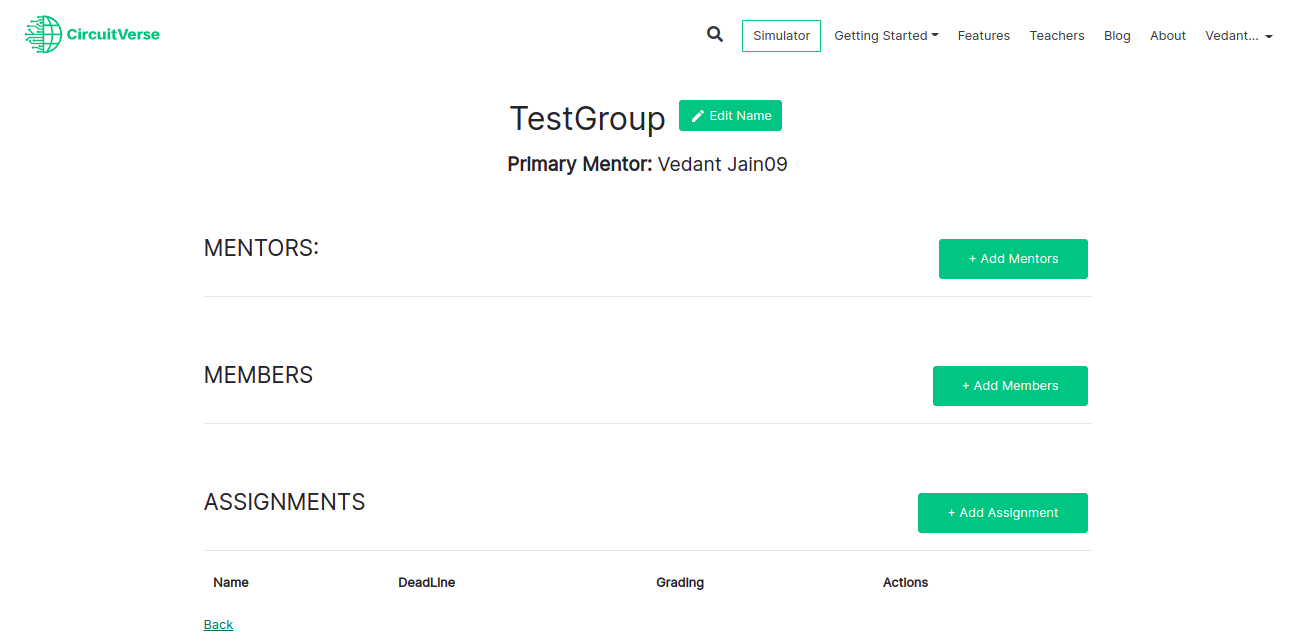Open the Teachers navigation link
This screenshot has height=636, width=1290.
1056,36
